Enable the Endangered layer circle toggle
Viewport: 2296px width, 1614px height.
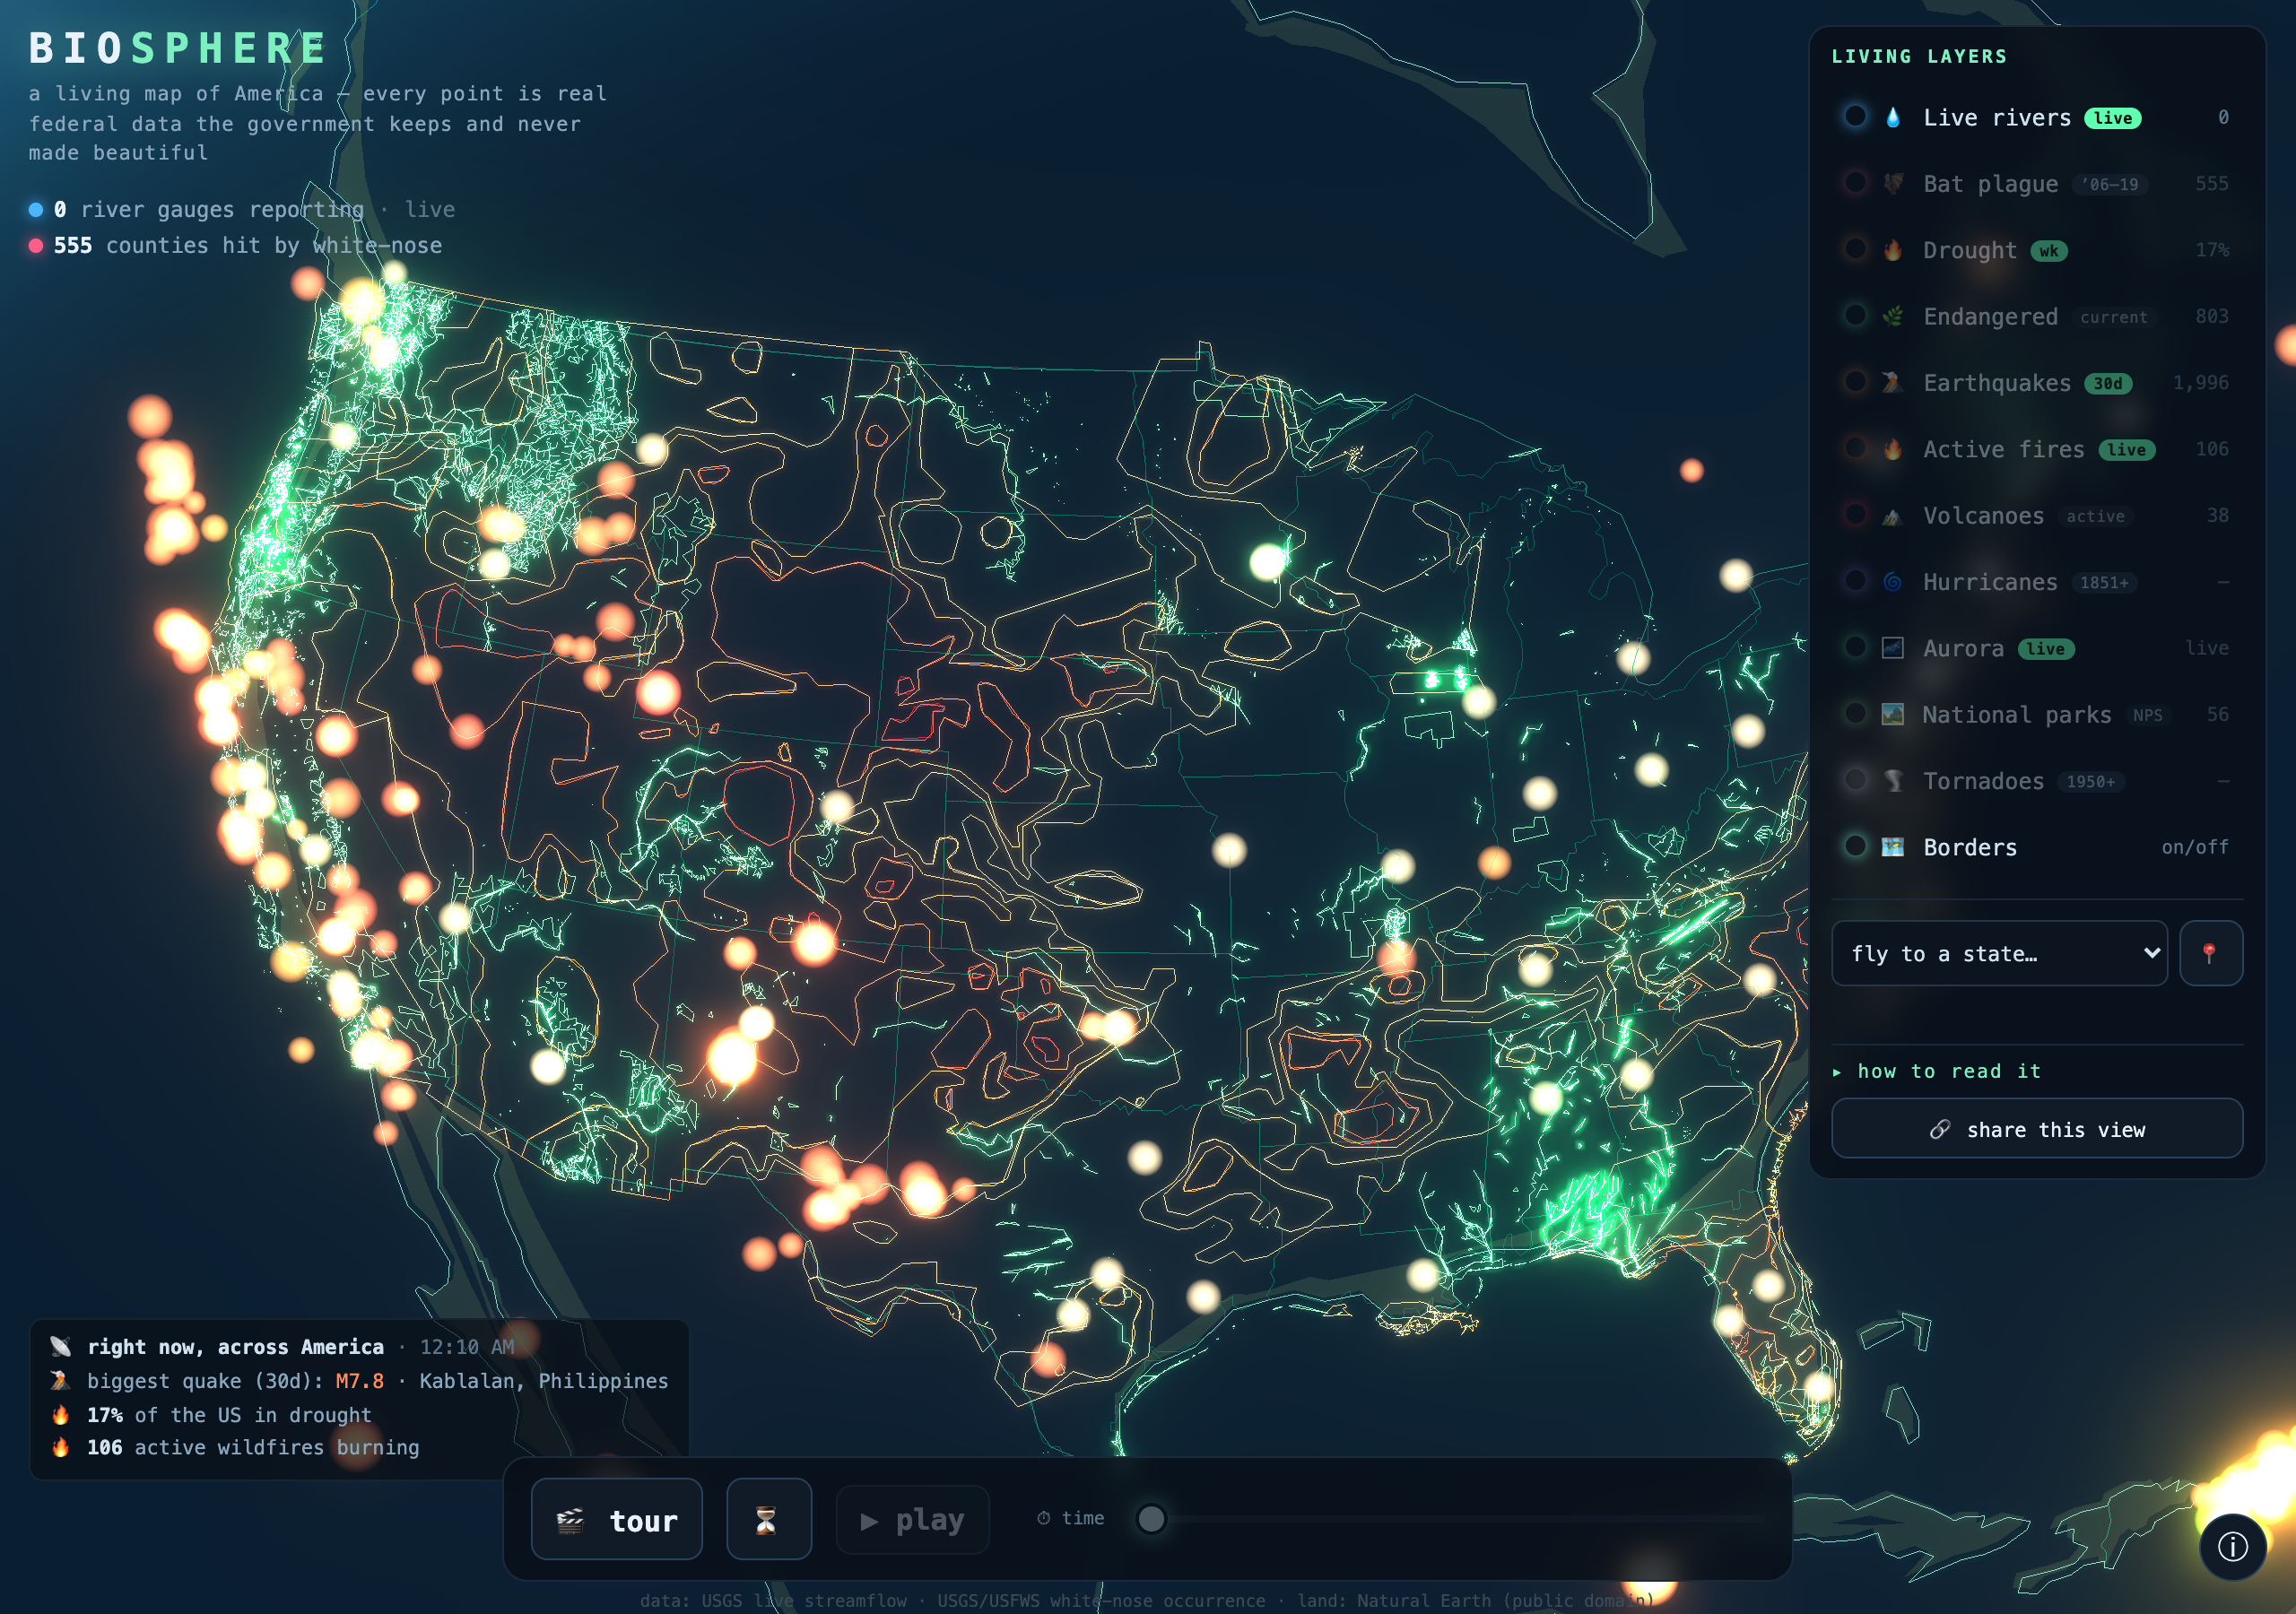coord(1855,315)
